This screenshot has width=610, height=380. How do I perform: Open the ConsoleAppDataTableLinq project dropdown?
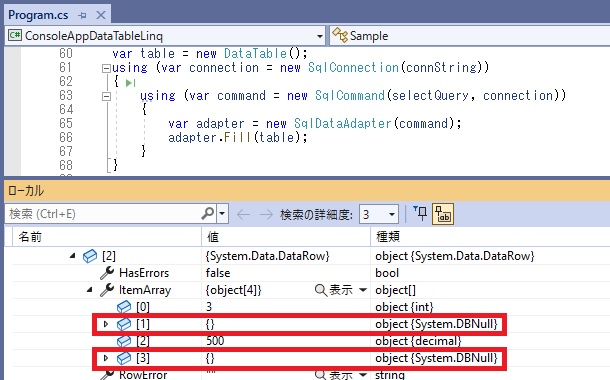320,36
